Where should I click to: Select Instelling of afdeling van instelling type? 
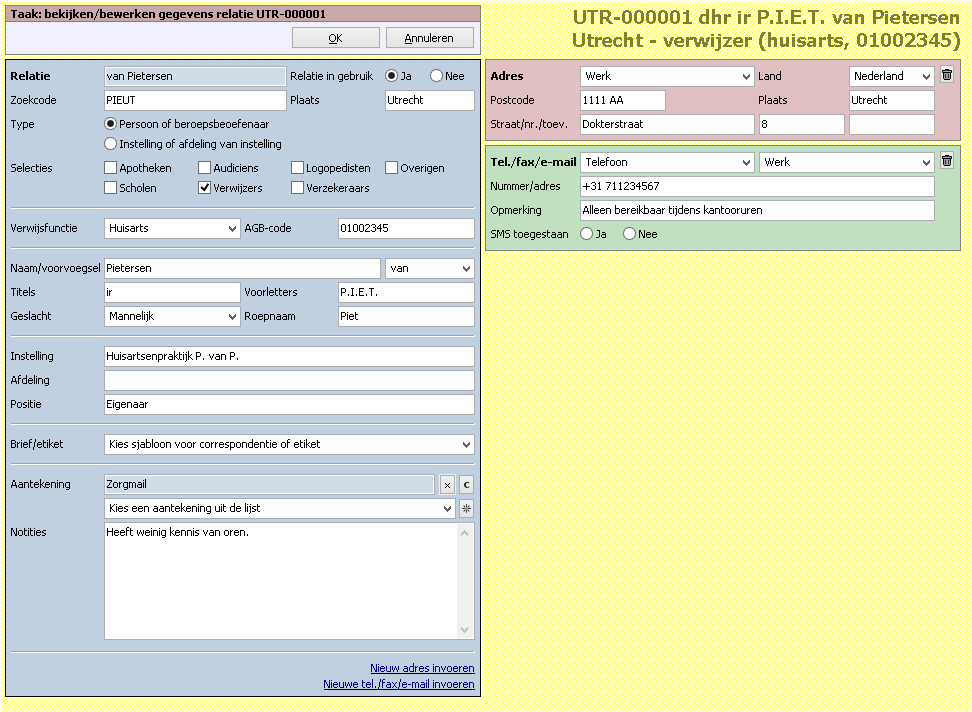(111, 144)
